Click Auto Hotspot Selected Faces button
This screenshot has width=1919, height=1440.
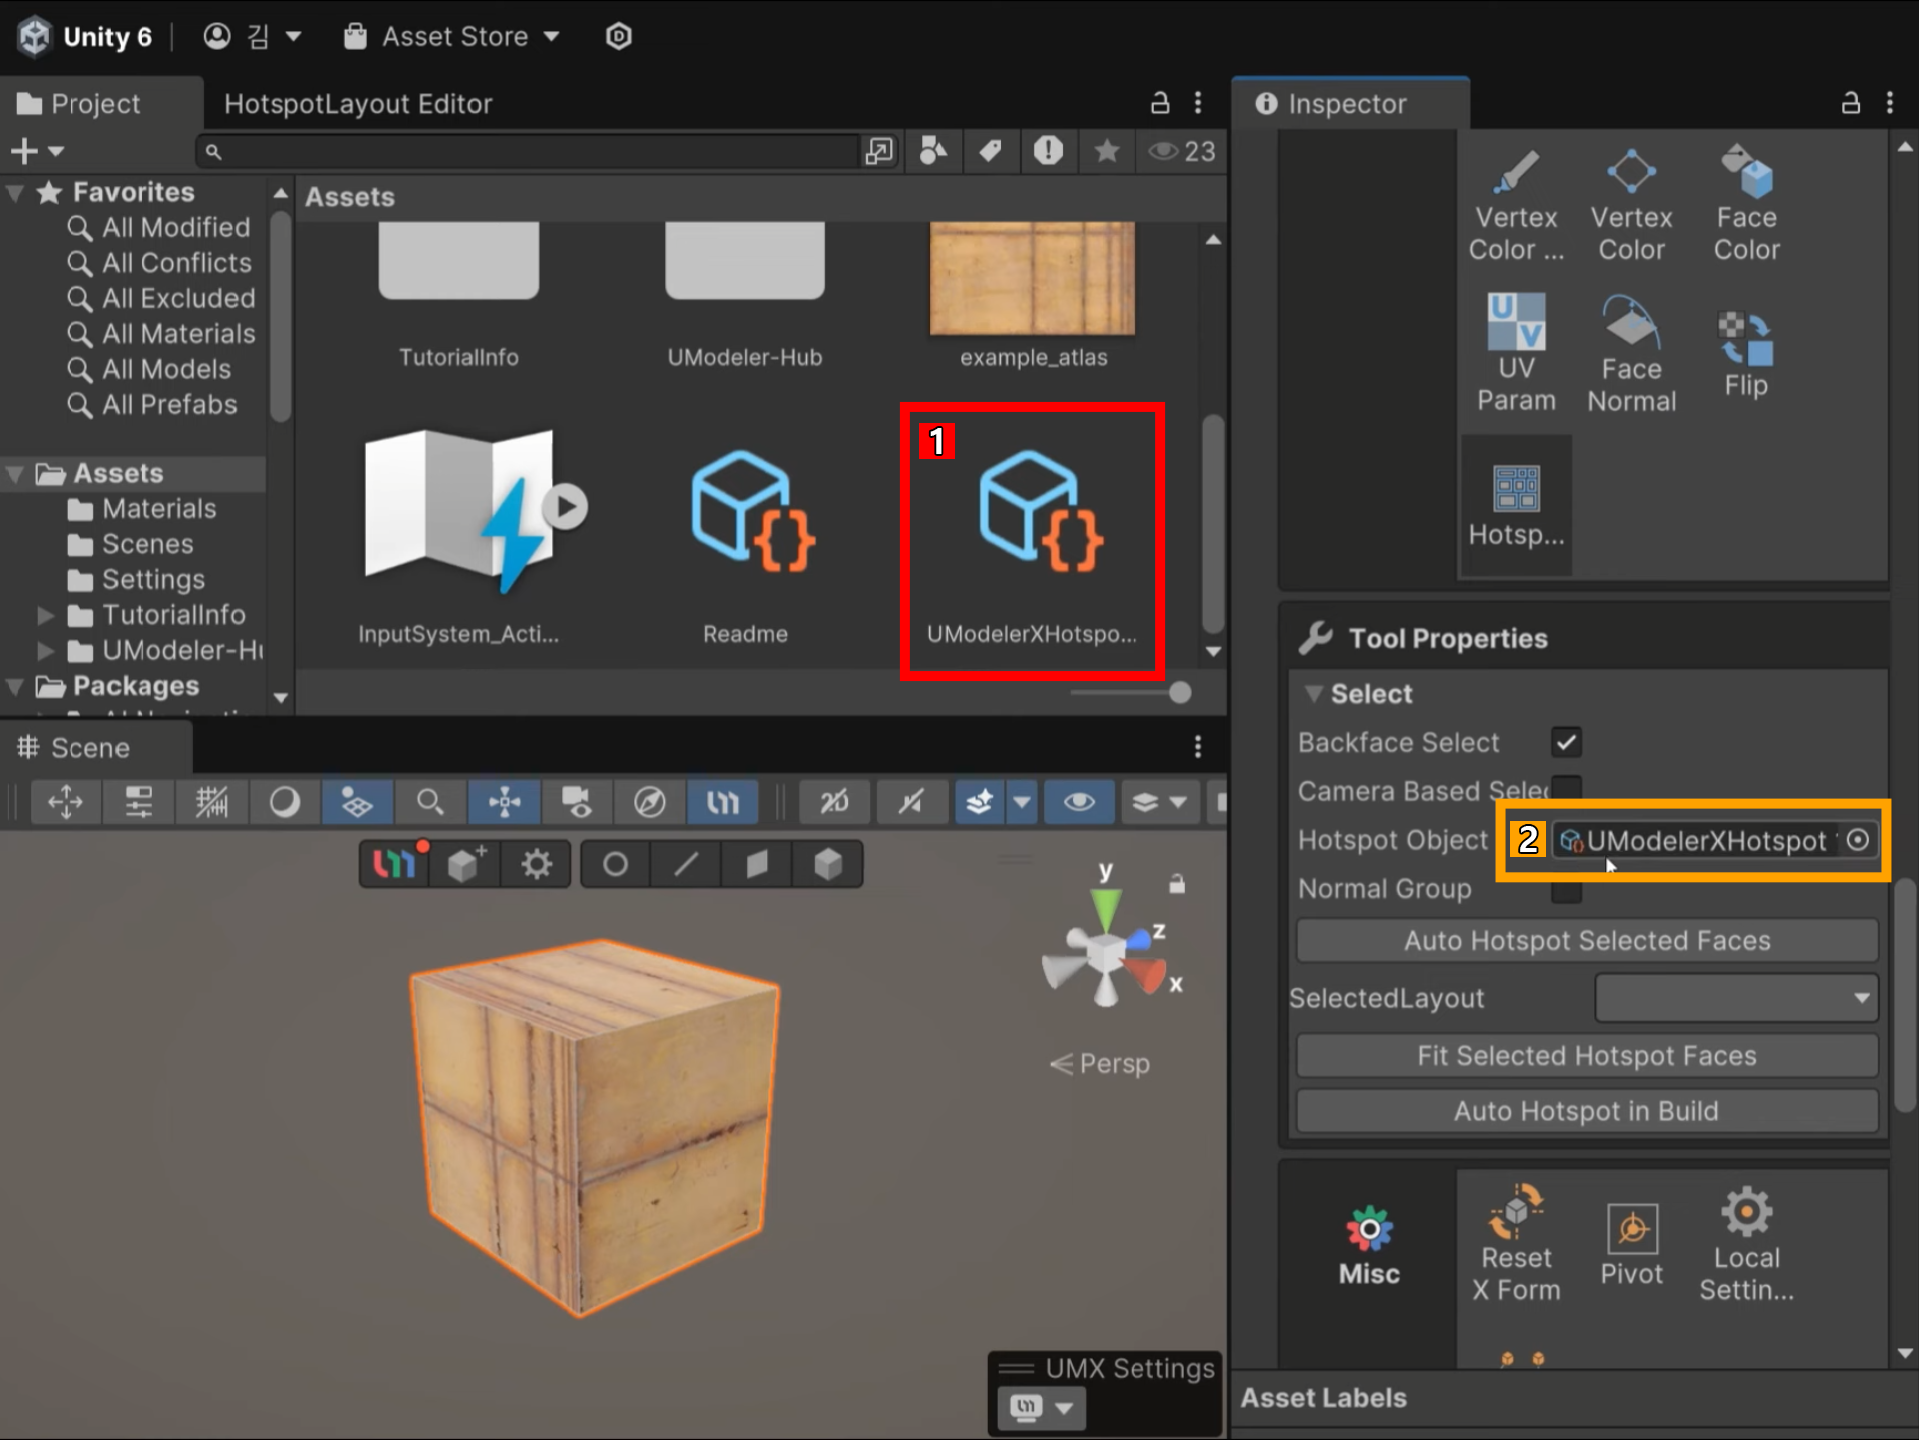[1587, 941]
